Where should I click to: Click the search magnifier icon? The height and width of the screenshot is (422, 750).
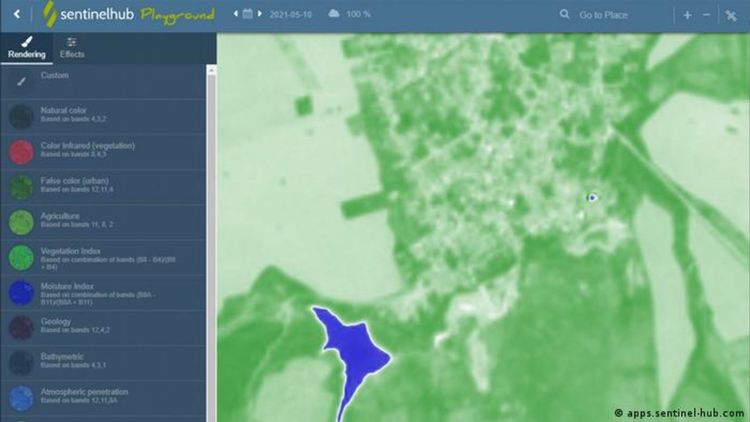564,14
